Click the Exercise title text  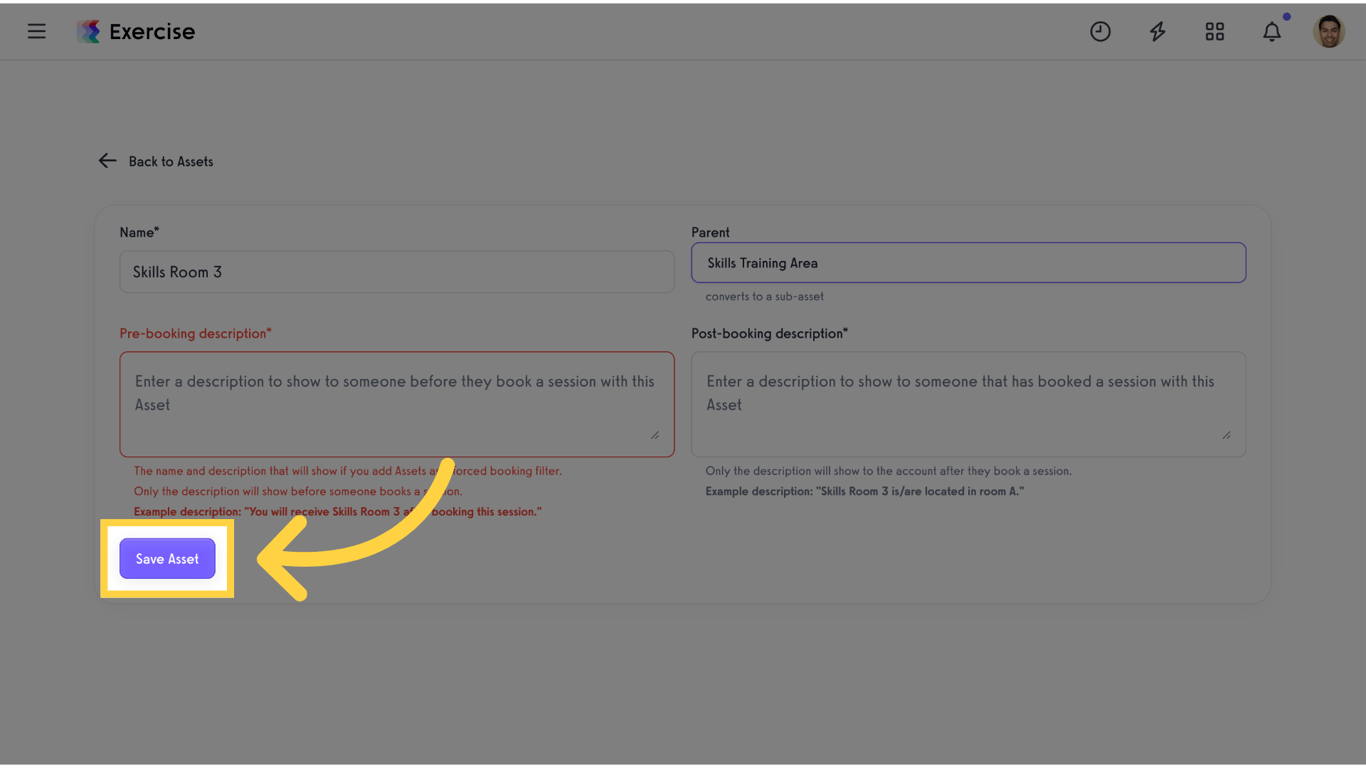[152, 31]
